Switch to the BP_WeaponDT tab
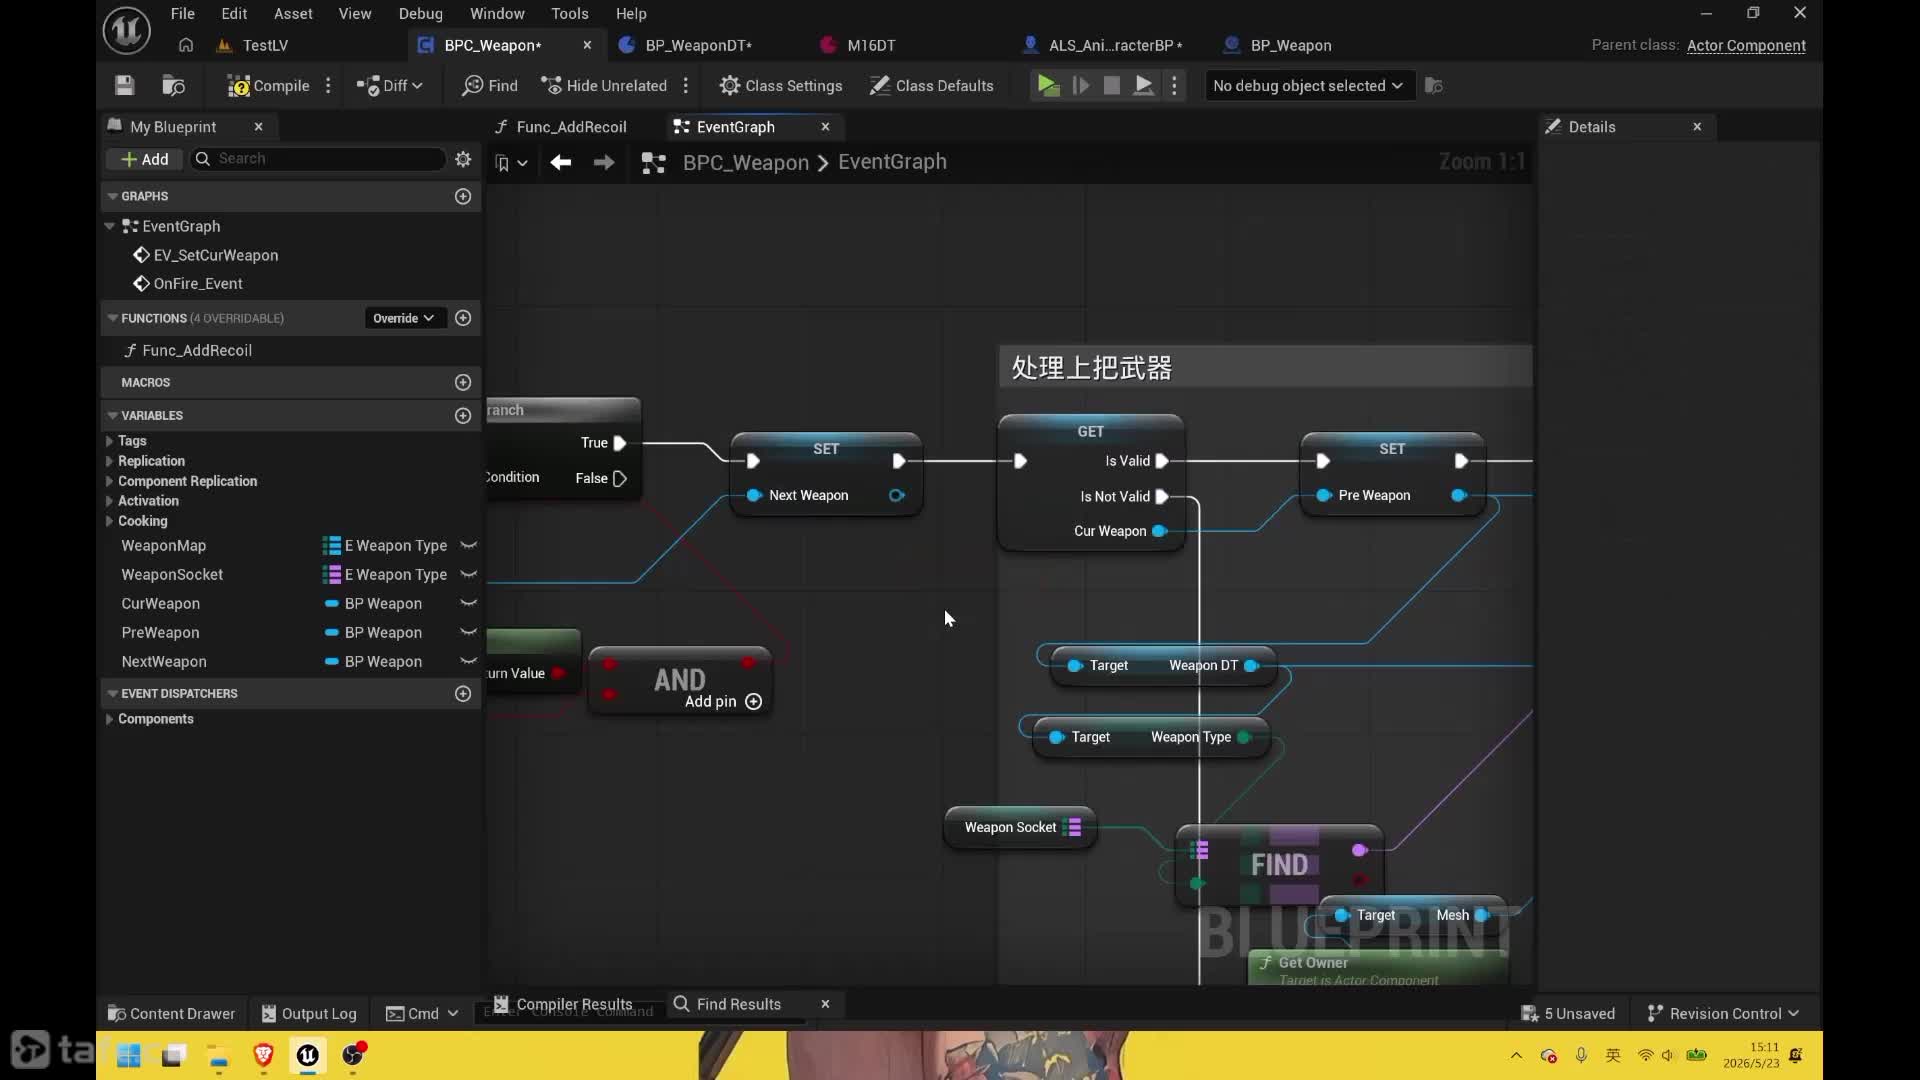 tap(698, 45)
